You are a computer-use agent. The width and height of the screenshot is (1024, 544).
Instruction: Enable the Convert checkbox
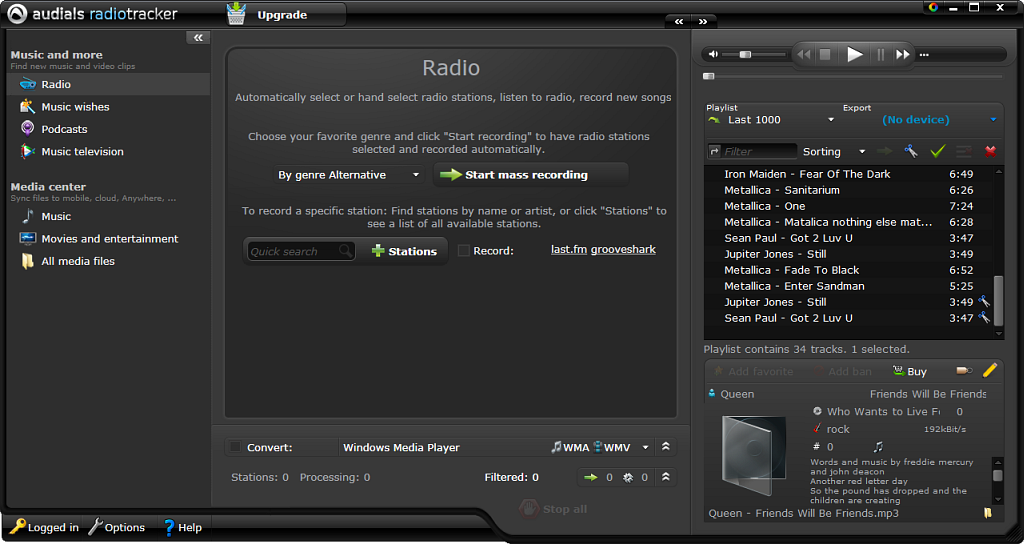pyautogui.click(x=235, y=447)
